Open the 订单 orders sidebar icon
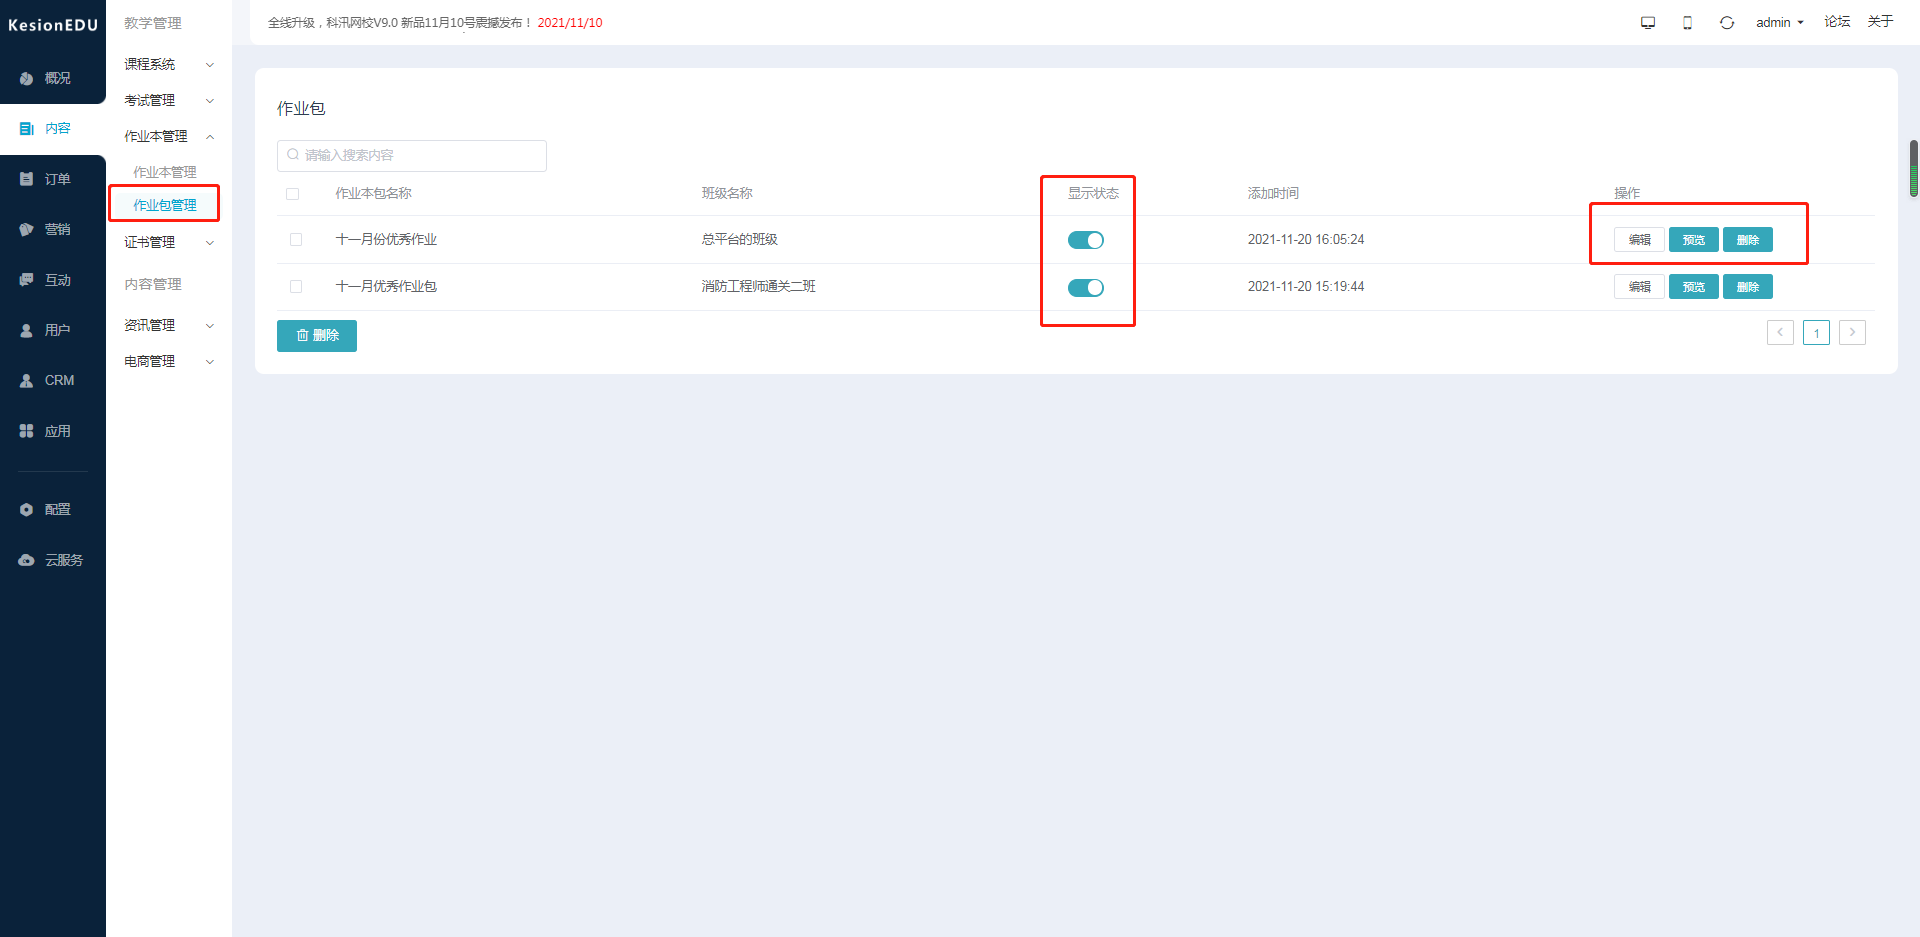The image size is (1920, 937). 27,179
